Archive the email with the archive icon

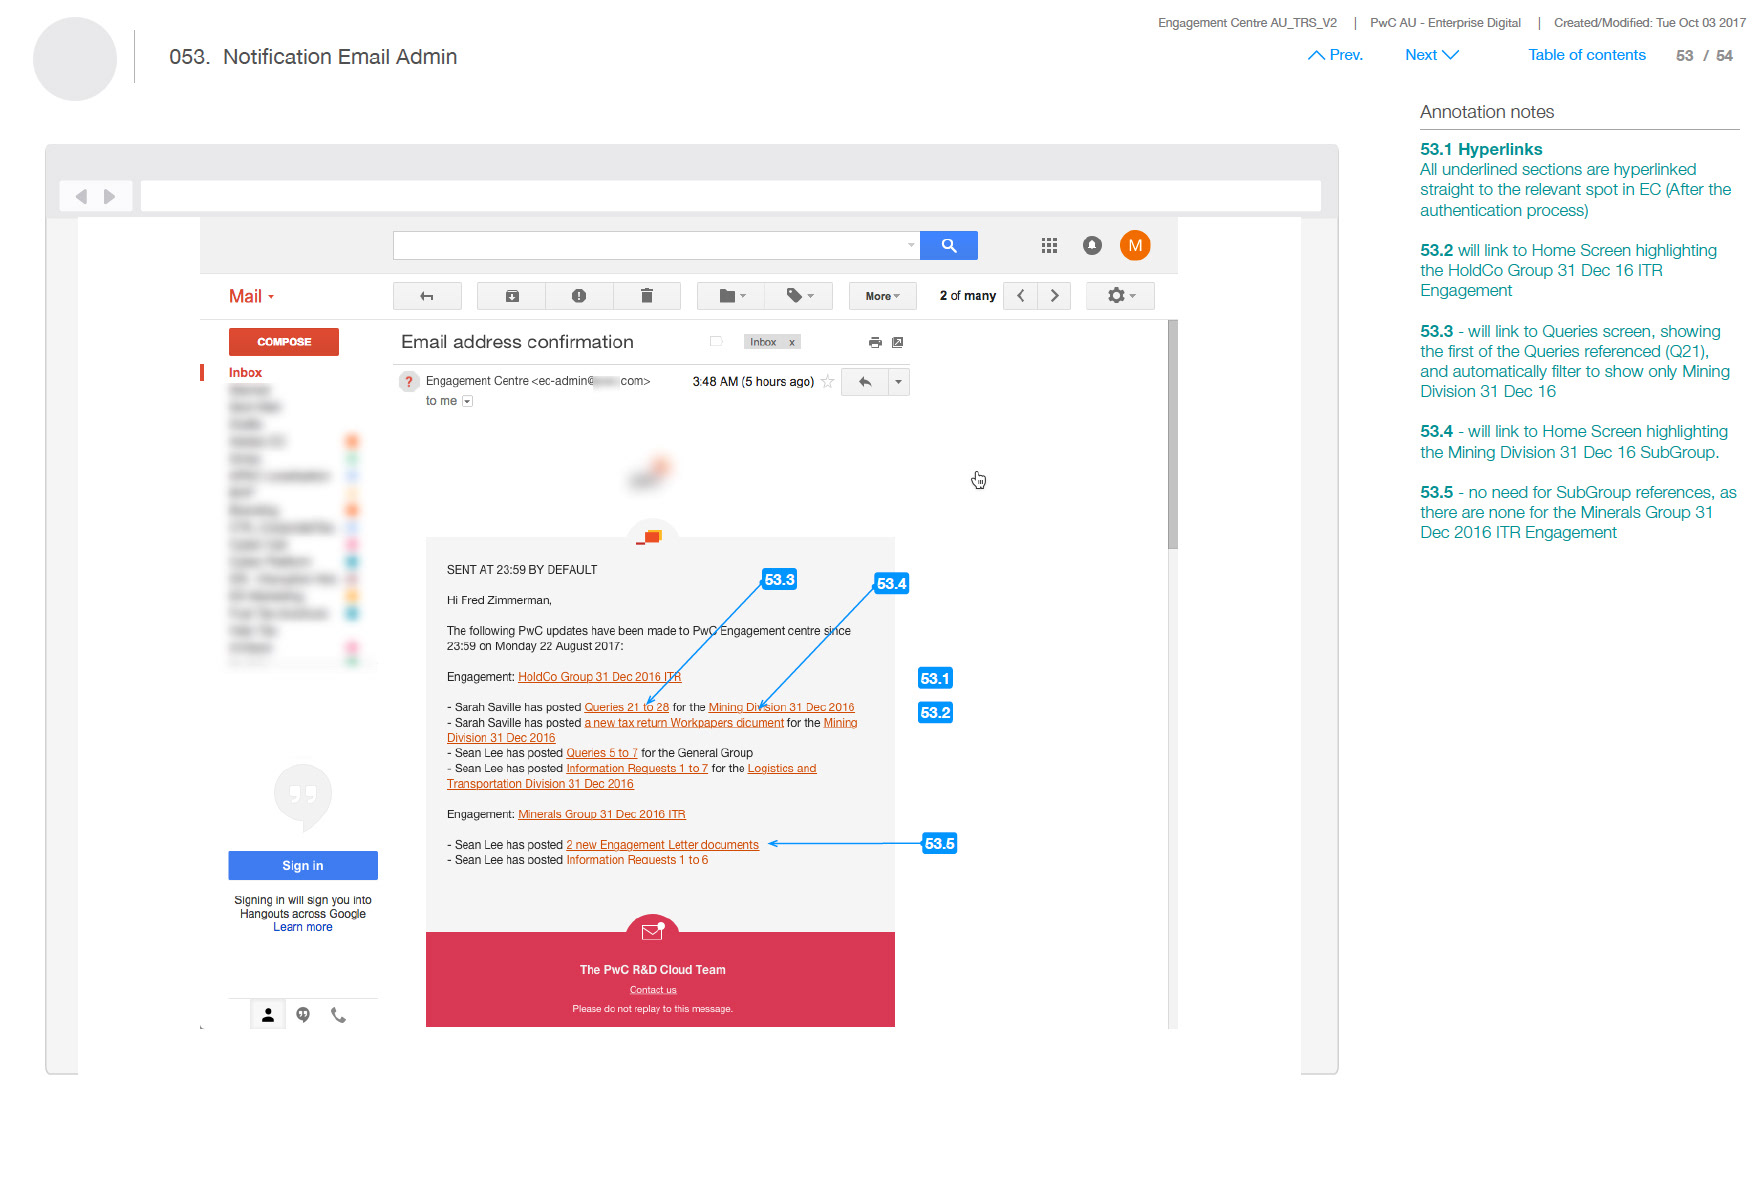(512, 296)
